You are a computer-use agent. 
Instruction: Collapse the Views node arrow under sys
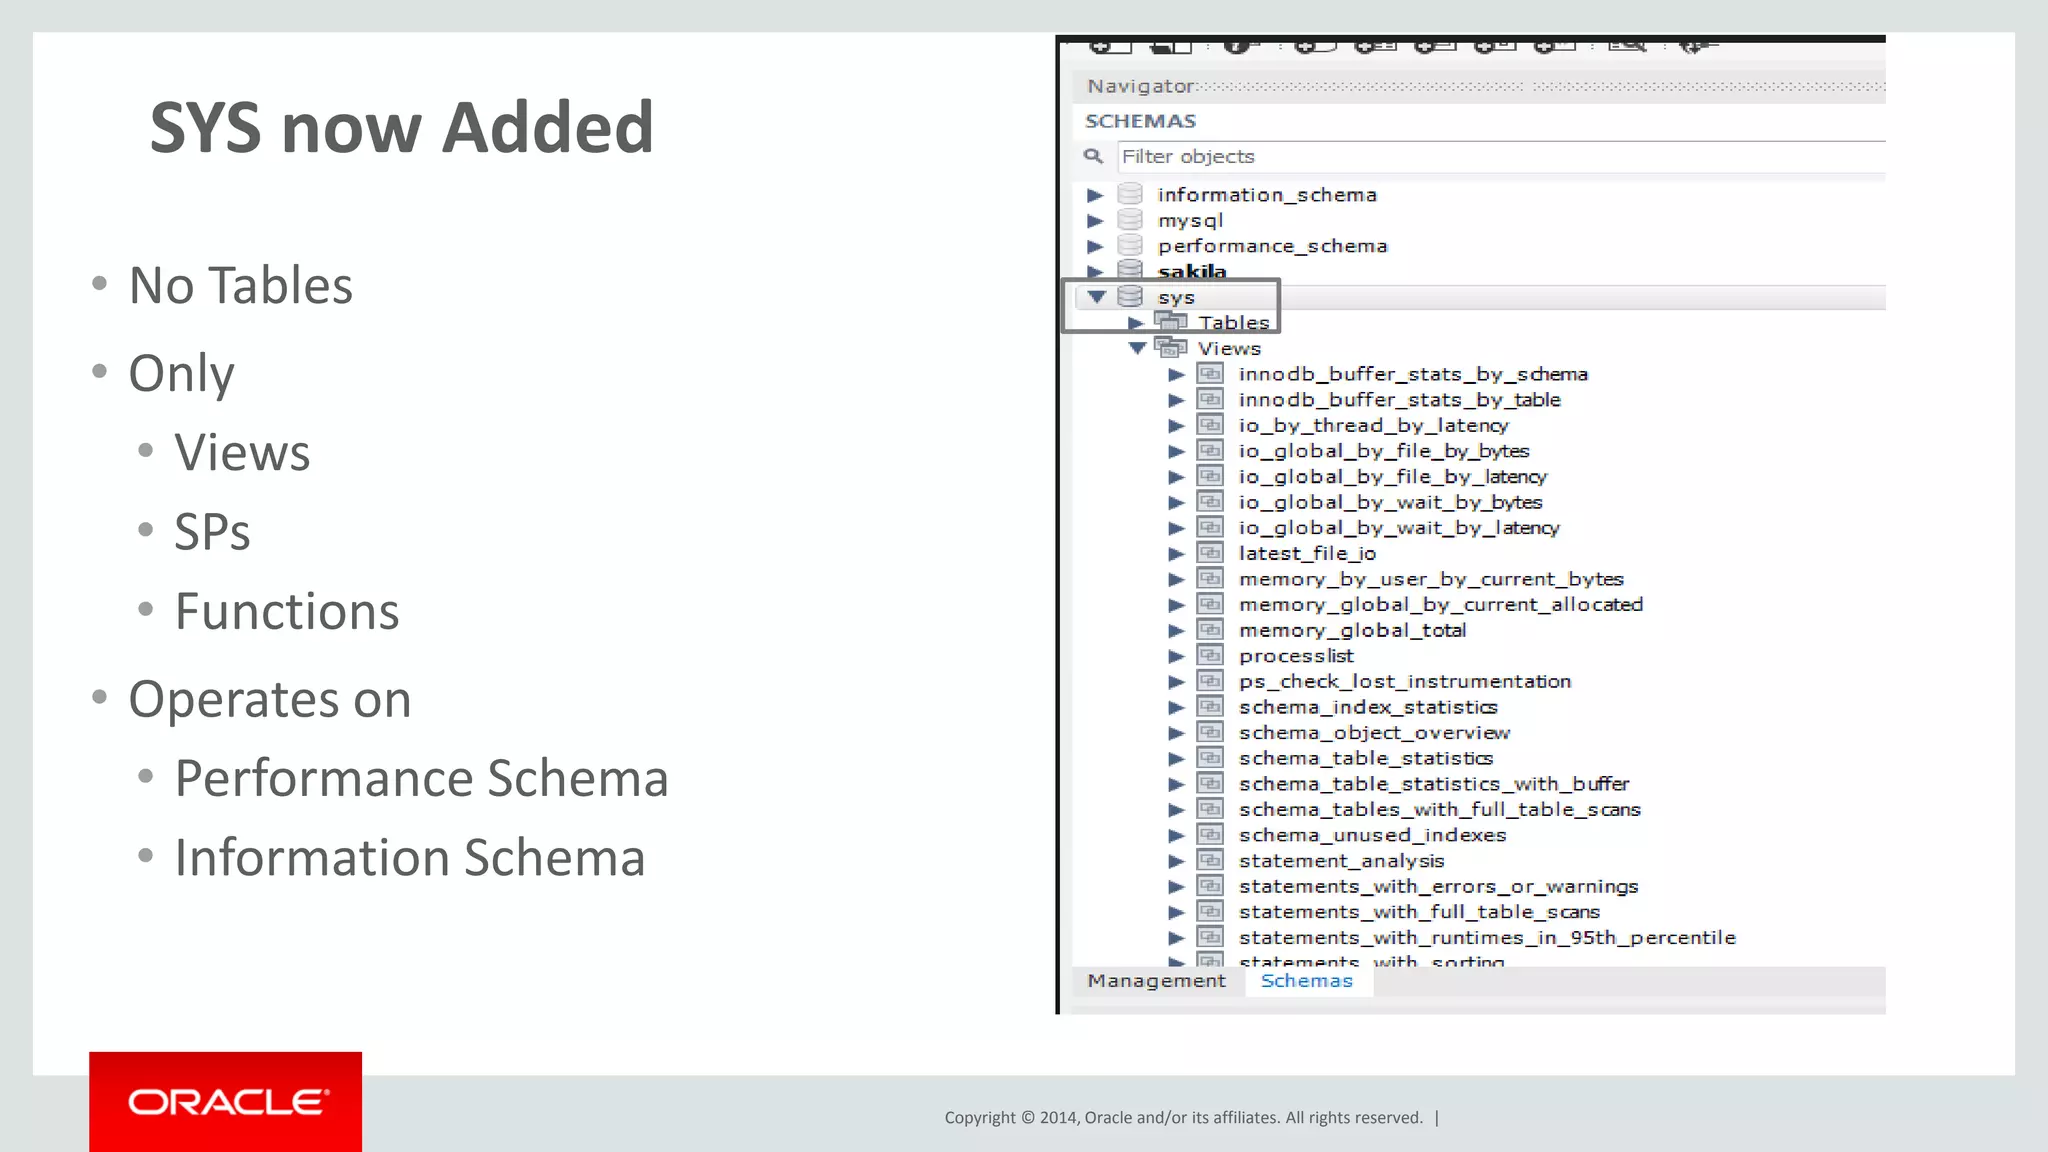pyautogui.click(x=1137, y=348)
